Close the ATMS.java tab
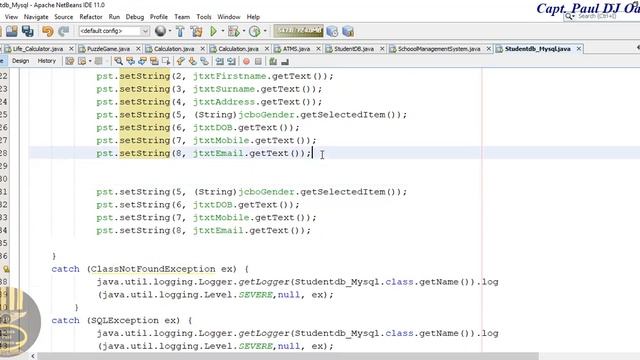This screenshot has width=640, height=360. (318, 49)
